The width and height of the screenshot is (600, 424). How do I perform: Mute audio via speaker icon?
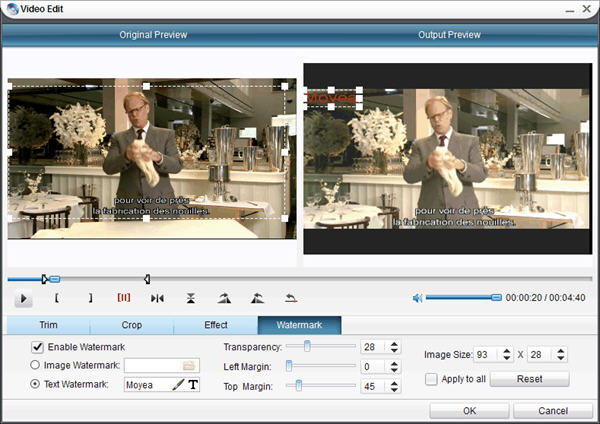pyautogui.click(x=417, y=298)
